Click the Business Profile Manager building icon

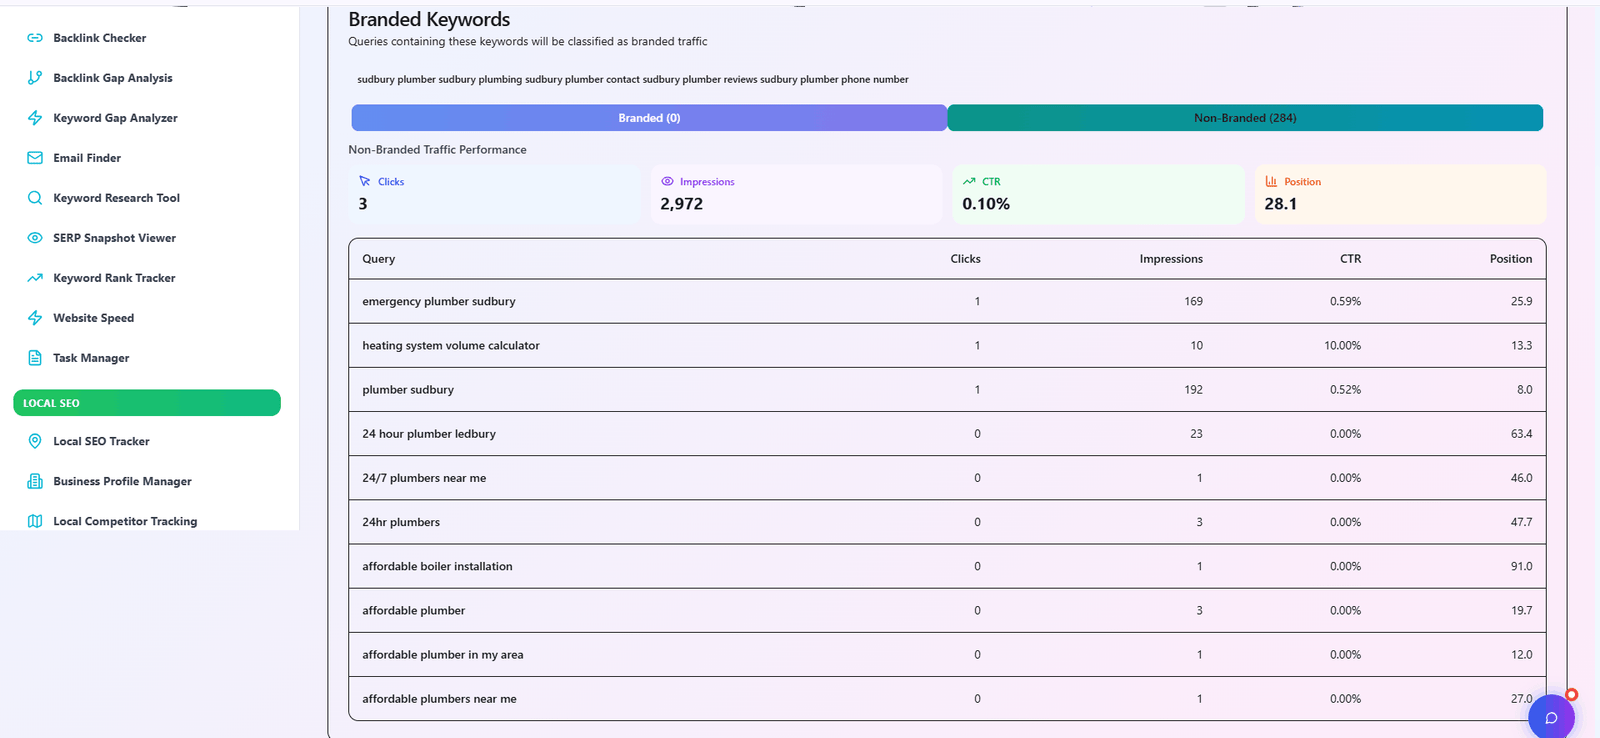(35, 481)
